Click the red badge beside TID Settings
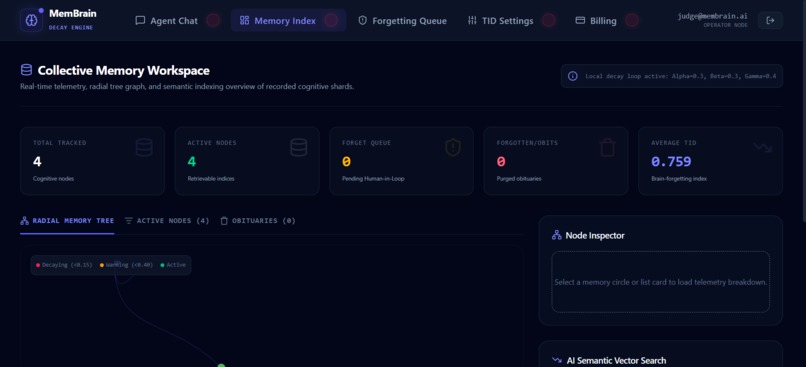 [549, 21]
